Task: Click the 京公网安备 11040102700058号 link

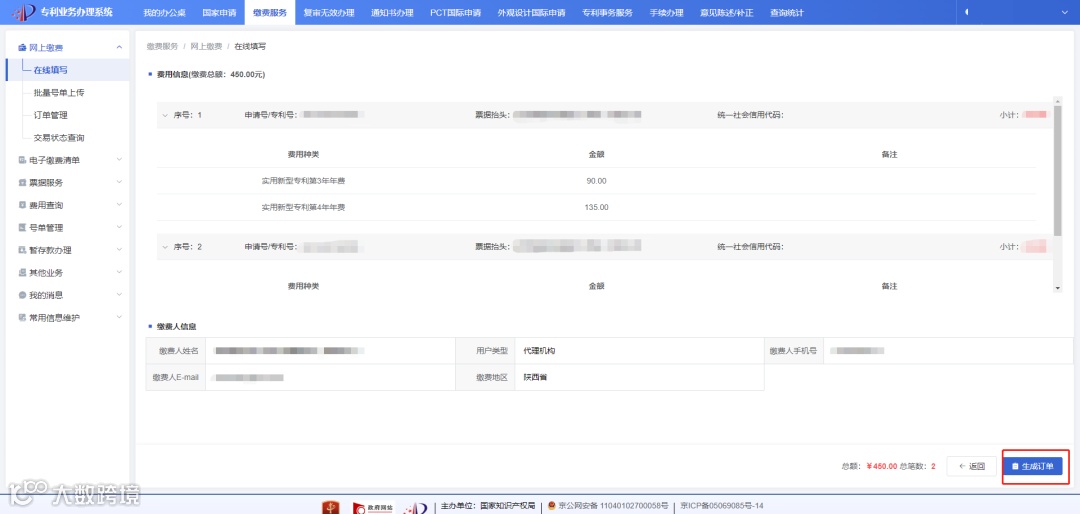Action: pyautogui.click(x=614, y=506)
